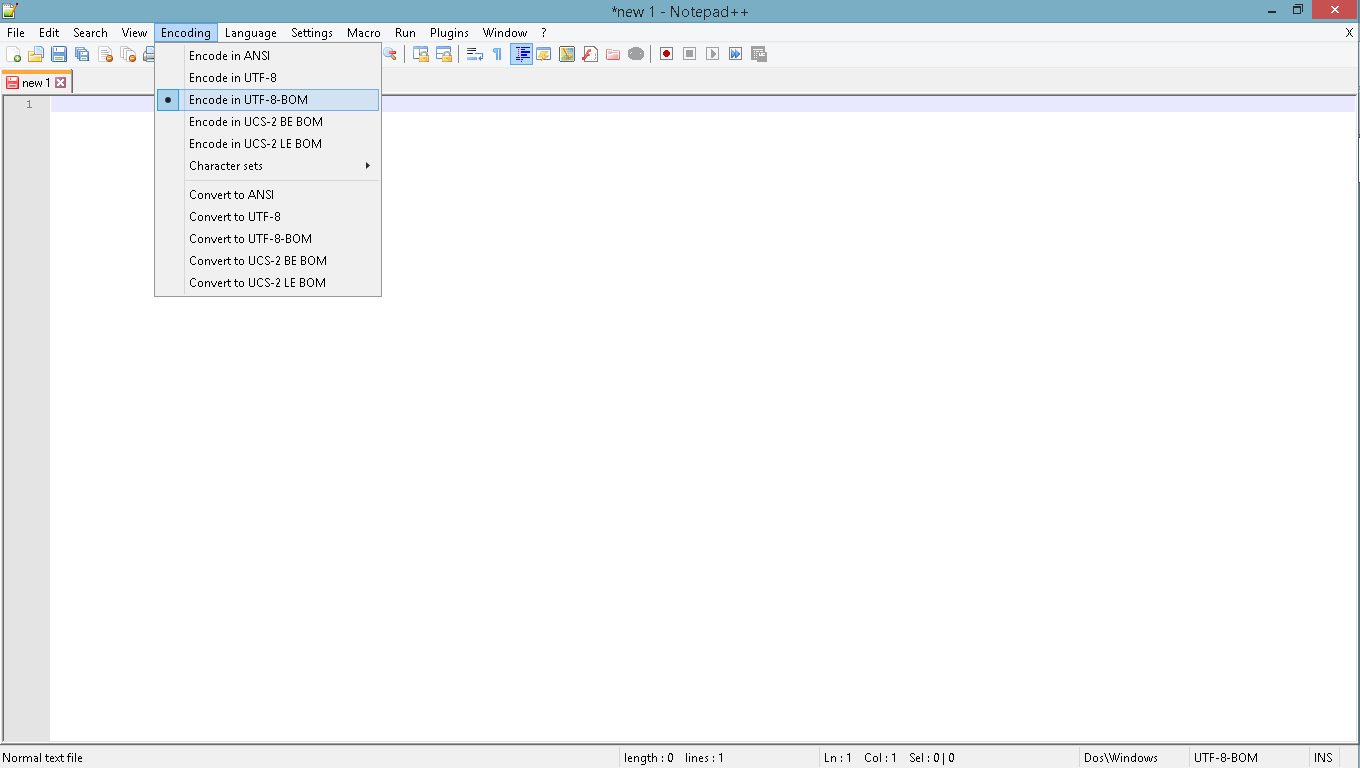Click Convert to UCS-2 LE BOM entry

[x=257, y=283]
